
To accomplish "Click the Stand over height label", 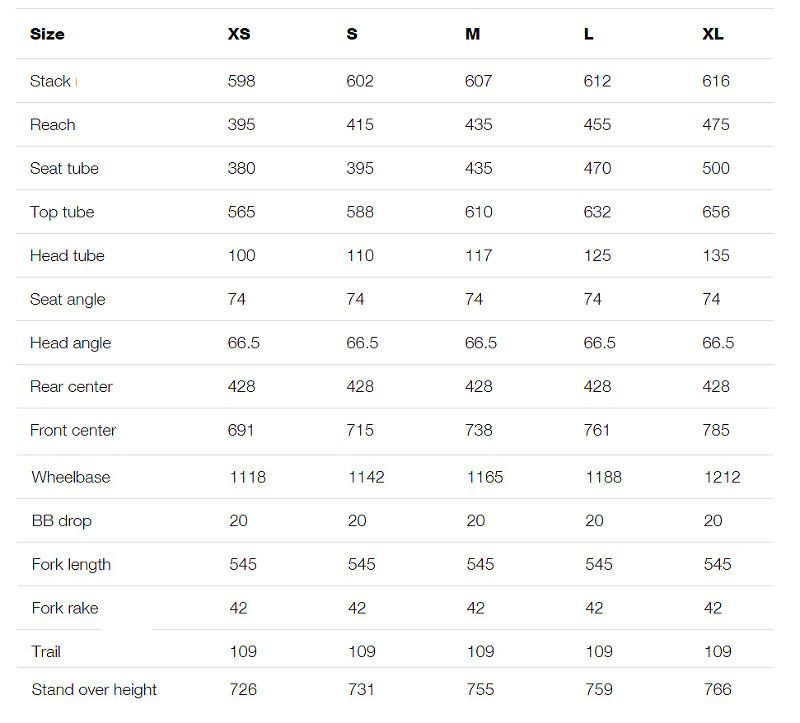I will point(94,690).
